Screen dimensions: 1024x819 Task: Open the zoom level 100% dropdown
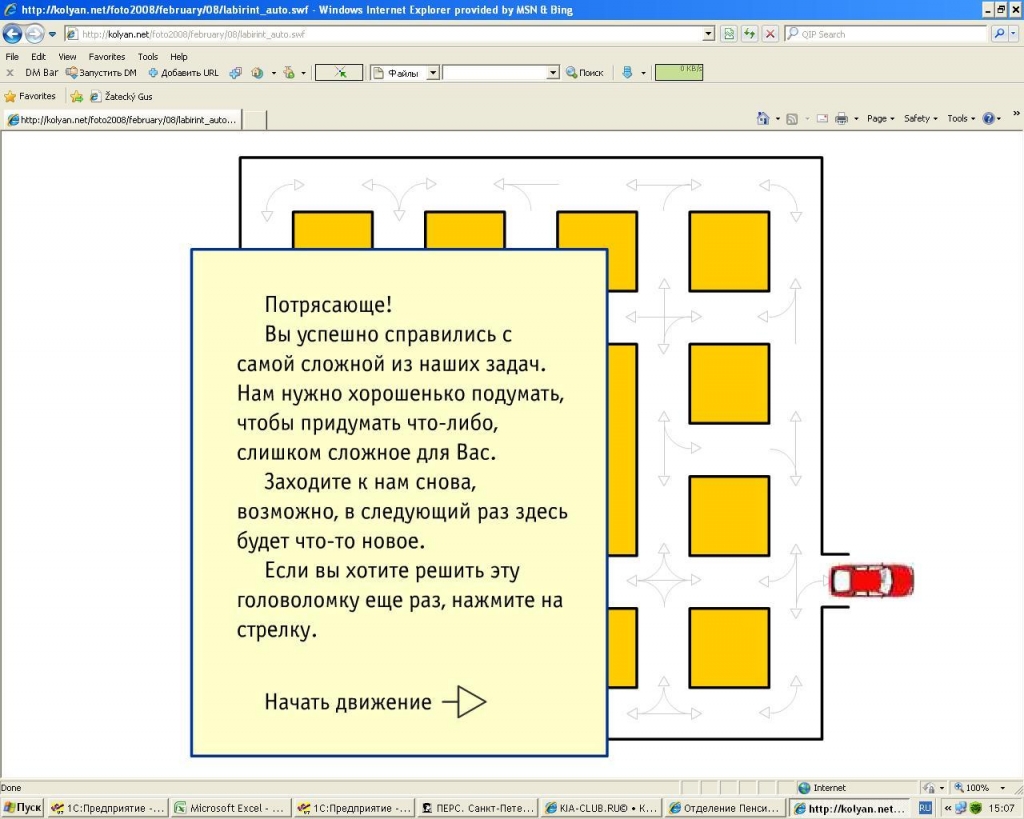(x=1007, y=788)
